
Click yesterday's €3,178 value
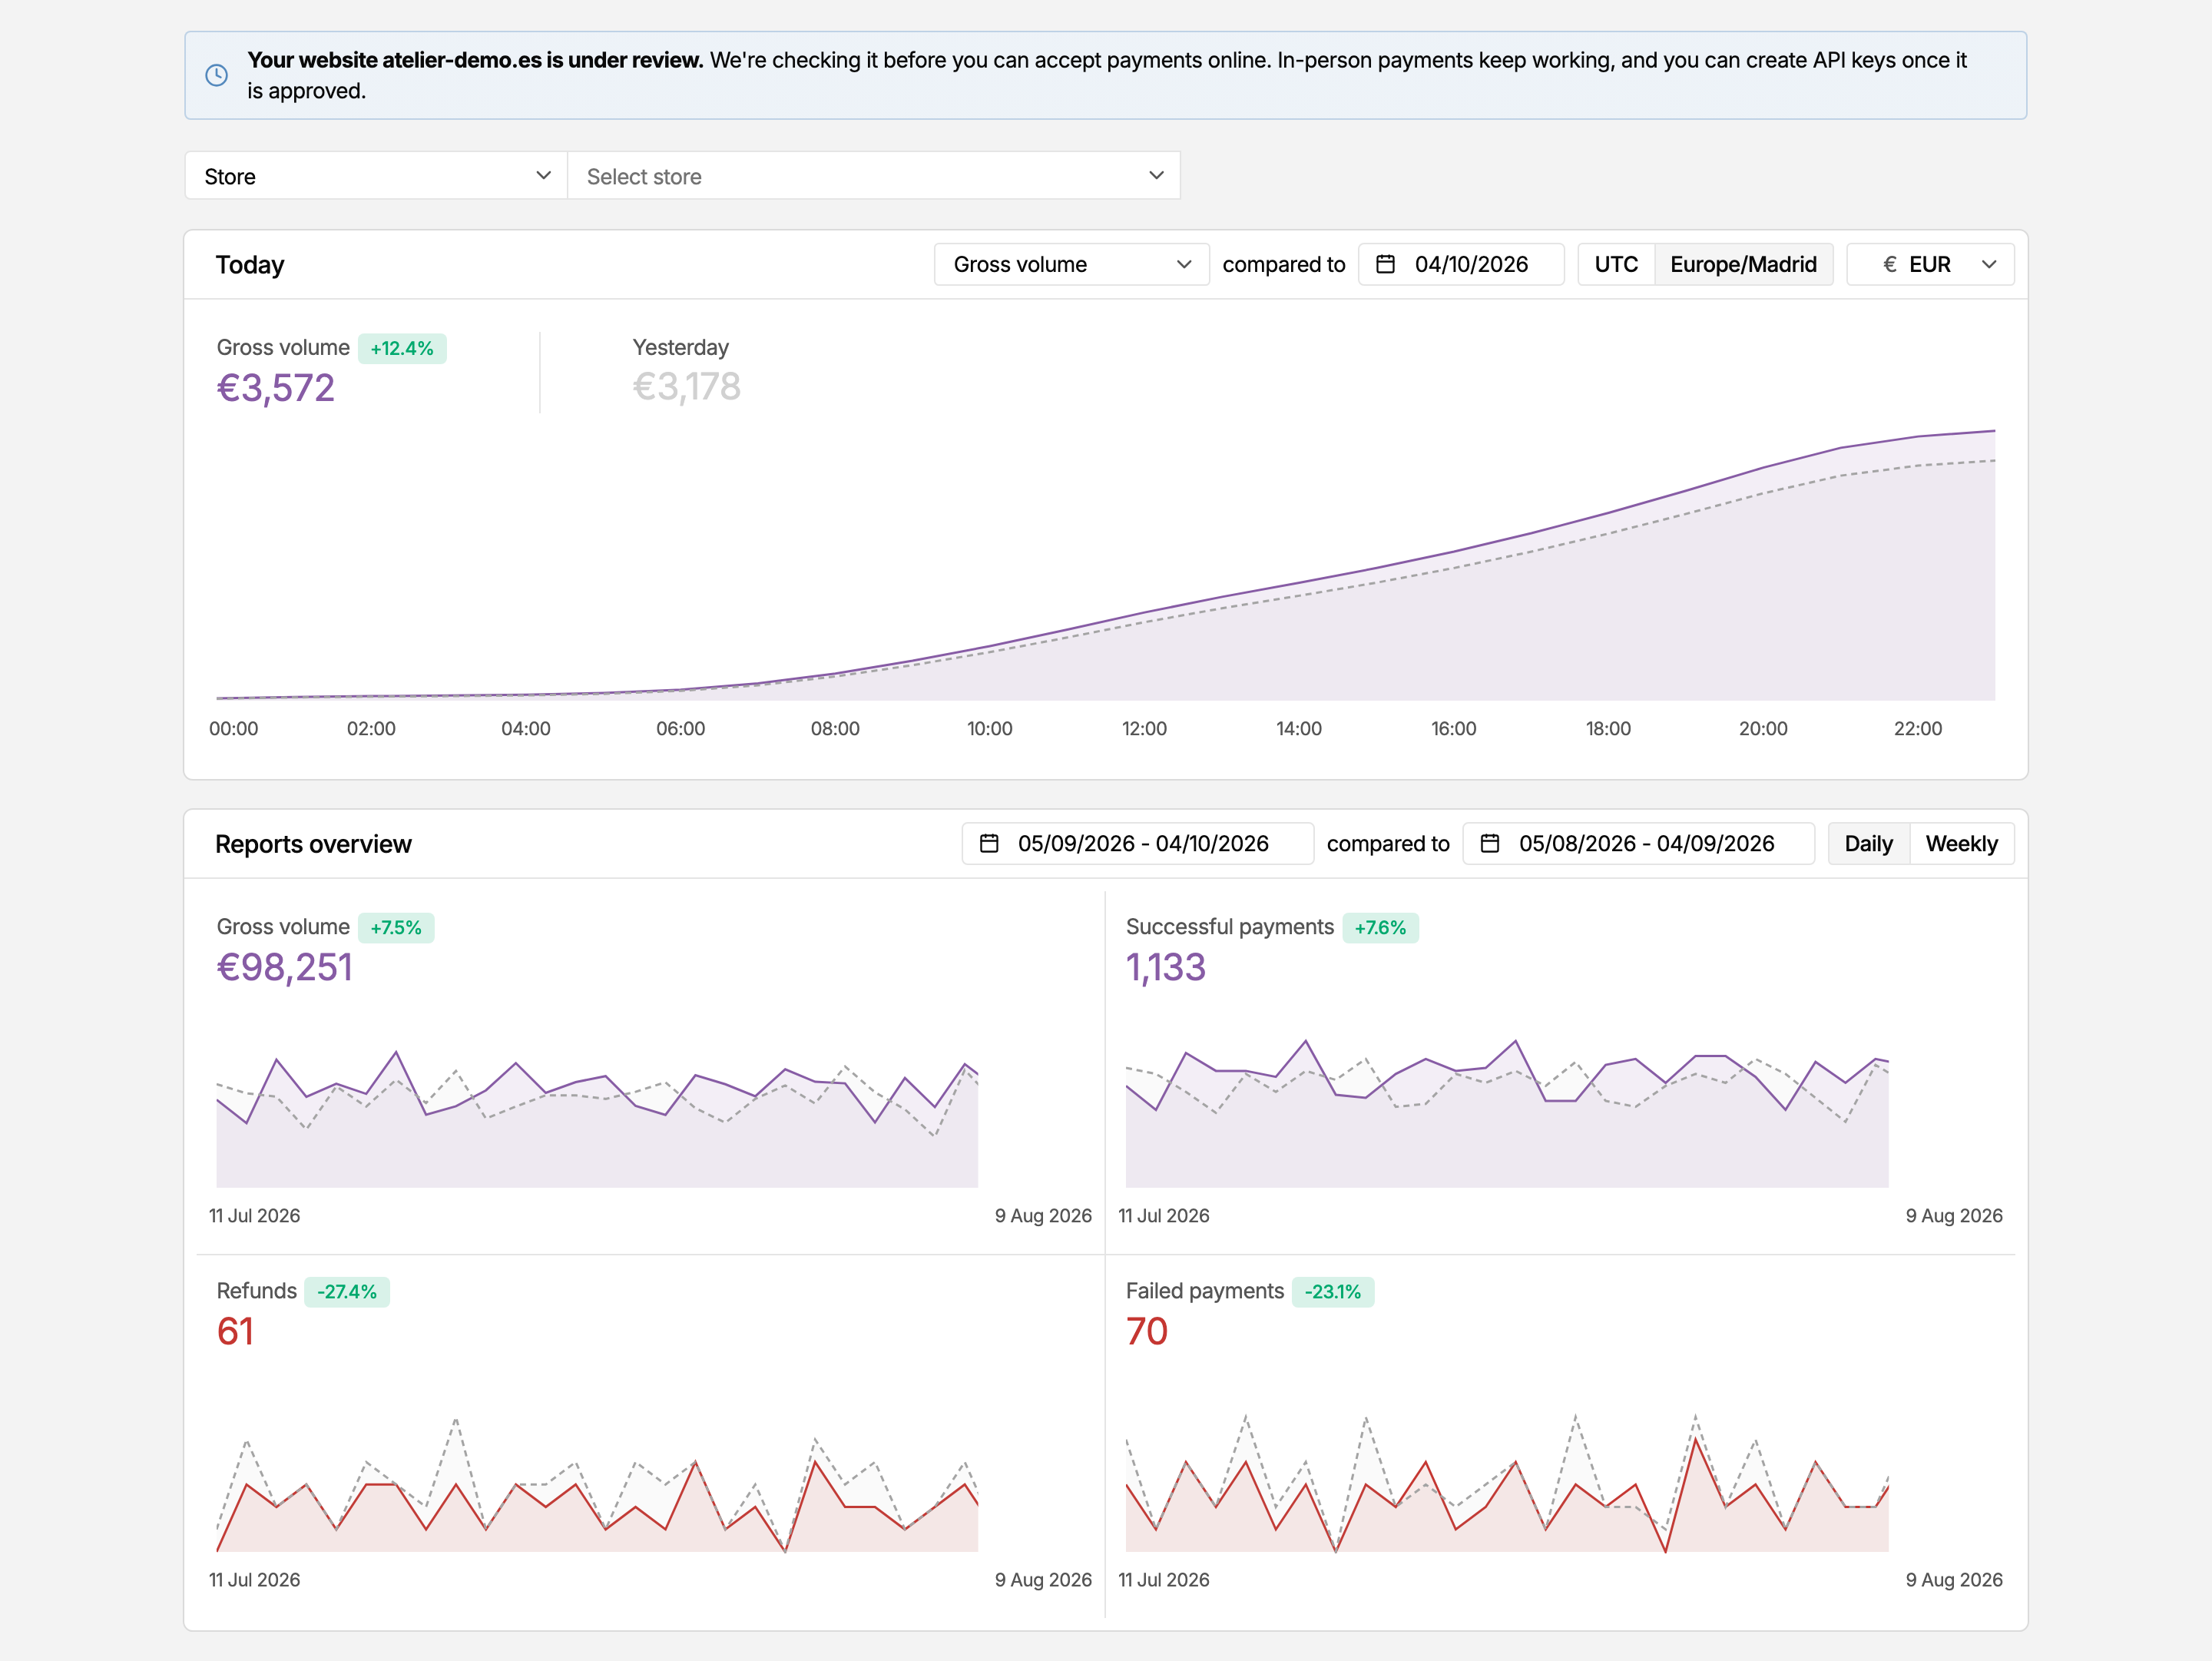point(686,386)
